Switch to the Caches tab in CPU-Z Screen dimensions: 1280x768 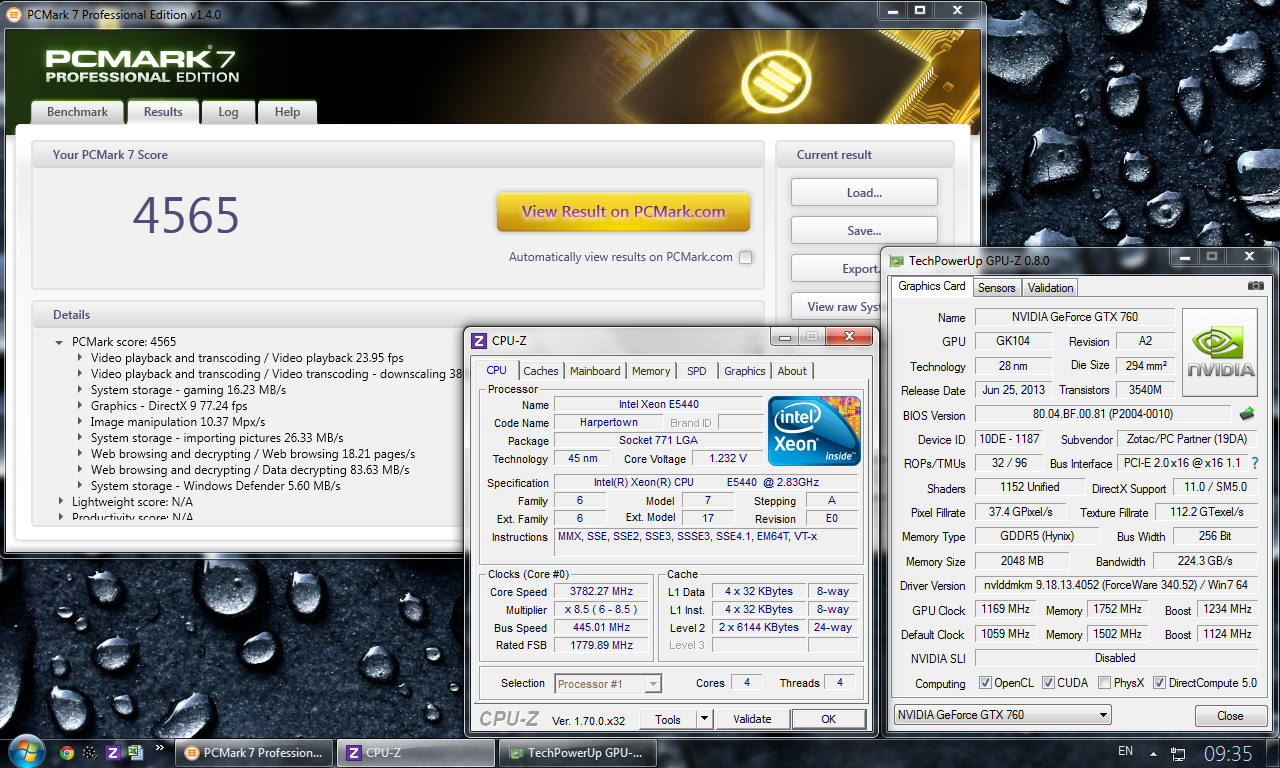[x=541, y=371]
